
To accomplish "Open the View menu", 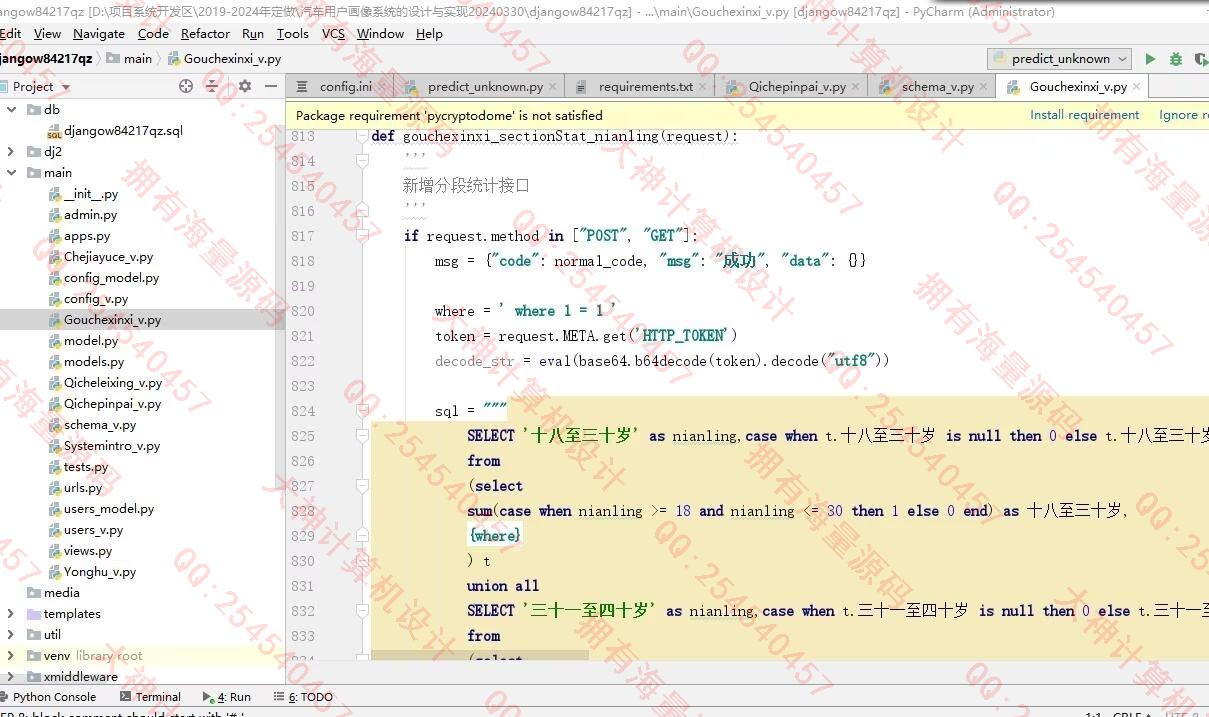I will point(47,33).
